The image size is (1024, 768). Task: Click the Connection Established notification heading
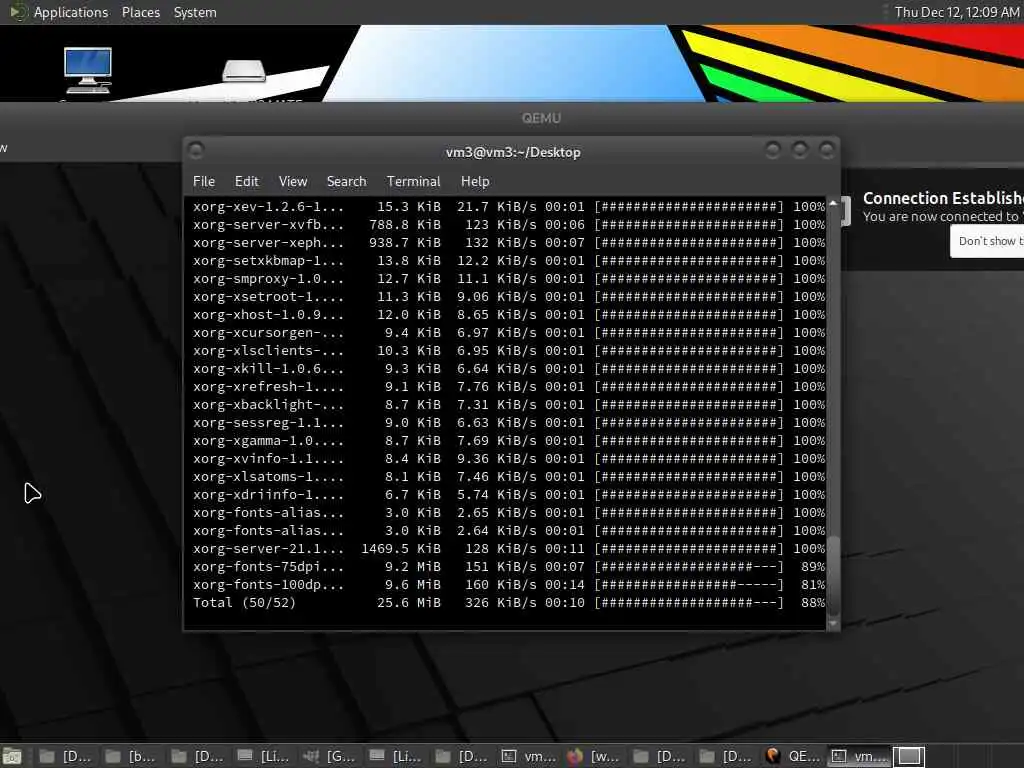click(943, 198)
